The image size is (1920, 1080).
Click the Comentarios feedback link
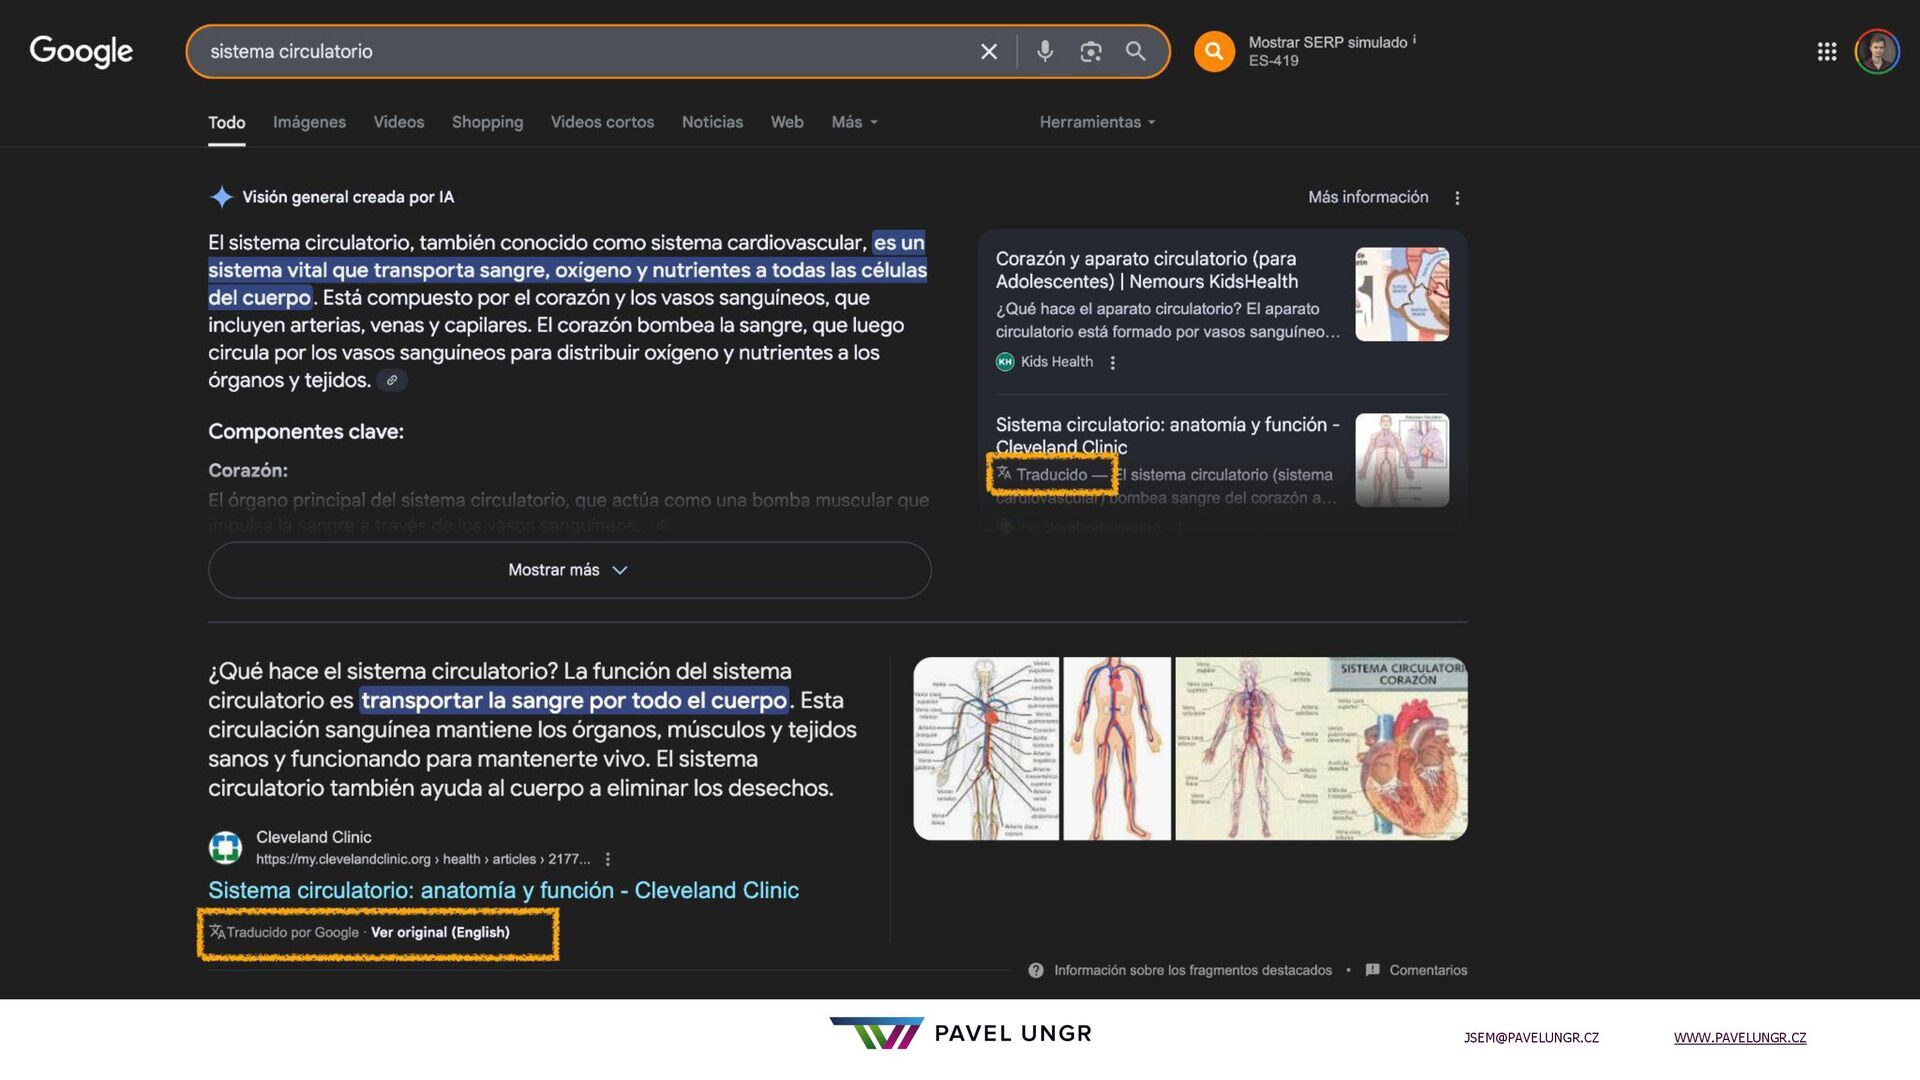[x=1427, y=970]
